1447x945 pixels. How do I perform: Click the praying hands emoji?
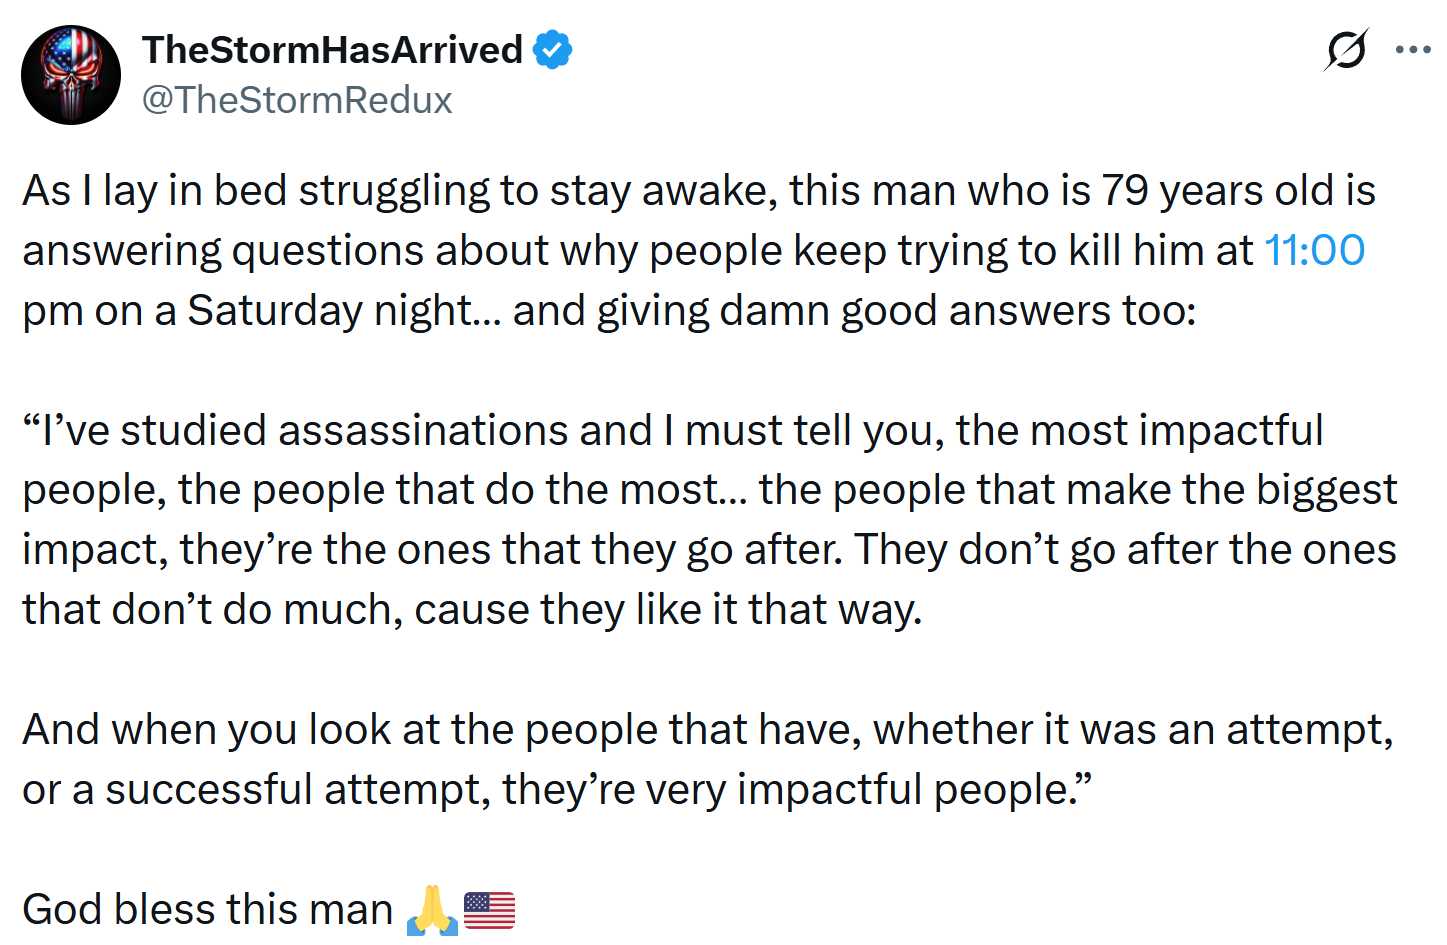click(x=432, y=910)
